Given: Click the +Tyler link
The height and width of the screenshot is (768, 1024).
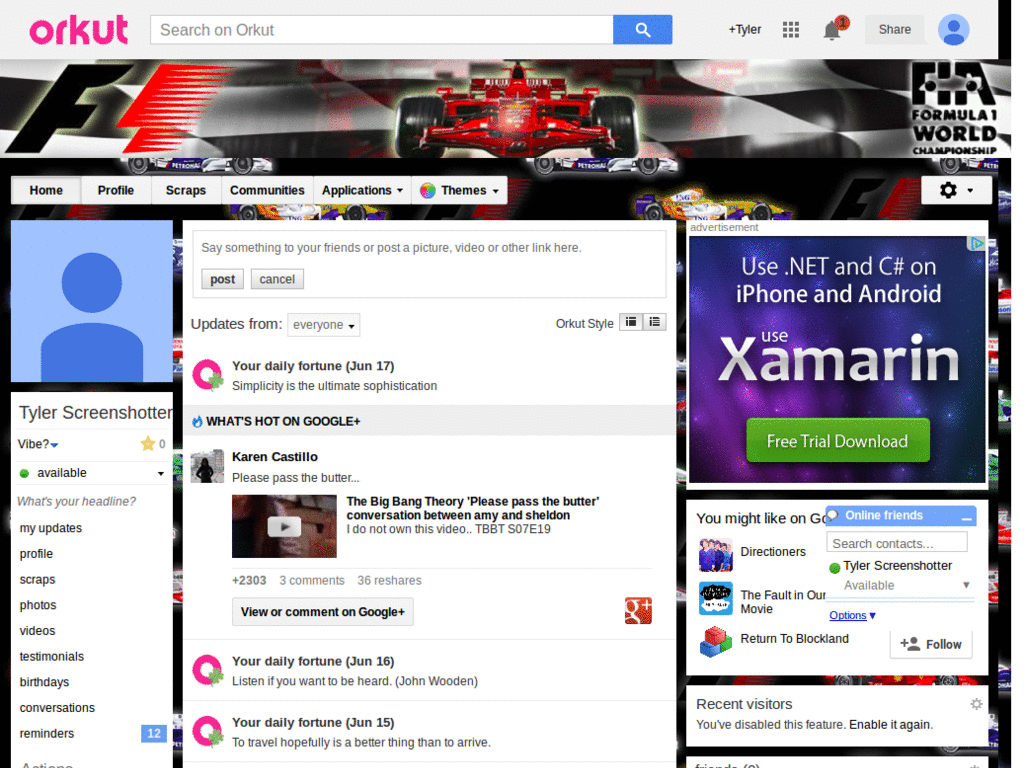Looking at the screenshot, I should (x=744, y=29).
